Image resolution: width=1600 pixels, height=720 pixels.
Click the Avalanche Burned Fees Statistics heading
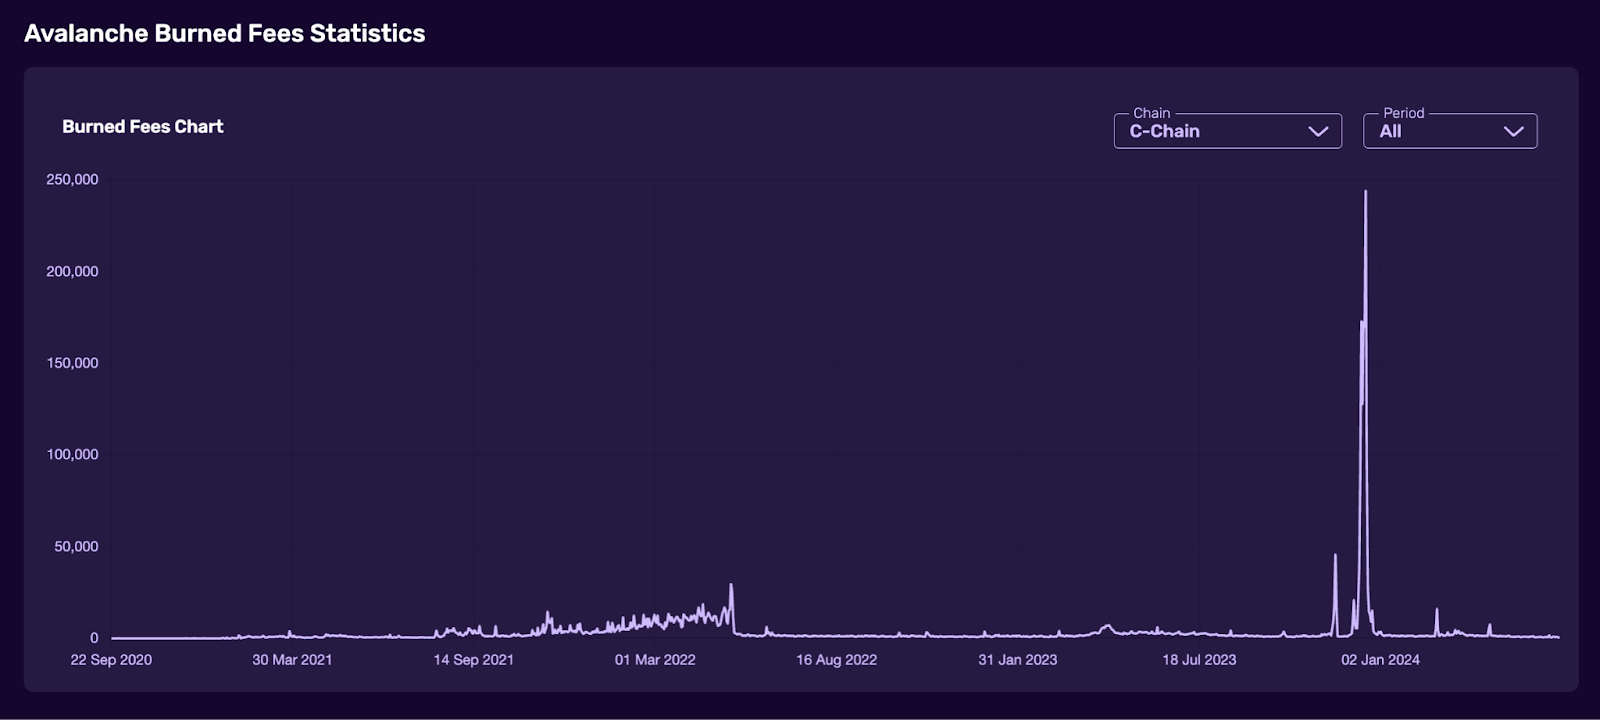[225, 33]
